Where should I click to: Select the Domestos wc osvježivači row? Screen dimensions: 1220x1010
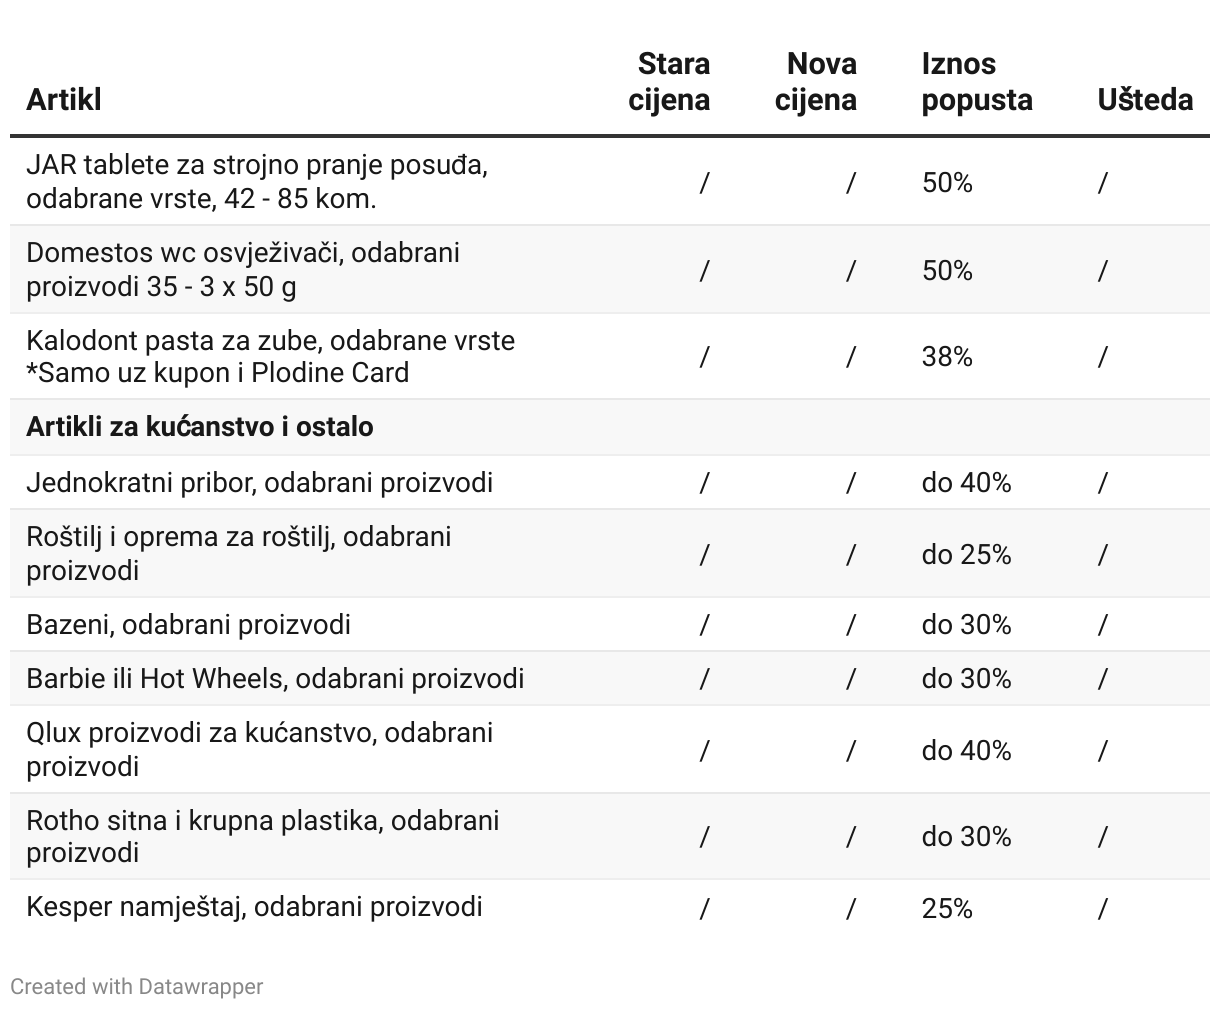pos(243,269)
